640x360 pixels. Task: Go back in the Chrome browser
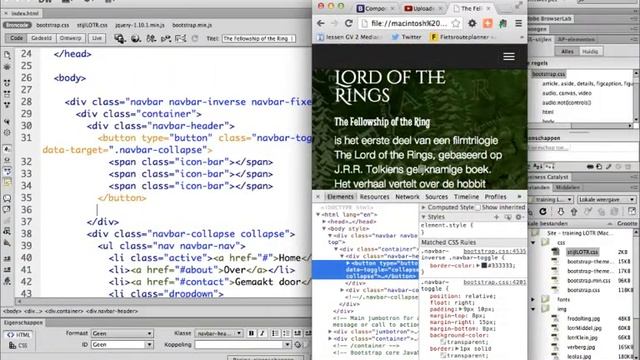pyautogui.click(x=321, y=23)
